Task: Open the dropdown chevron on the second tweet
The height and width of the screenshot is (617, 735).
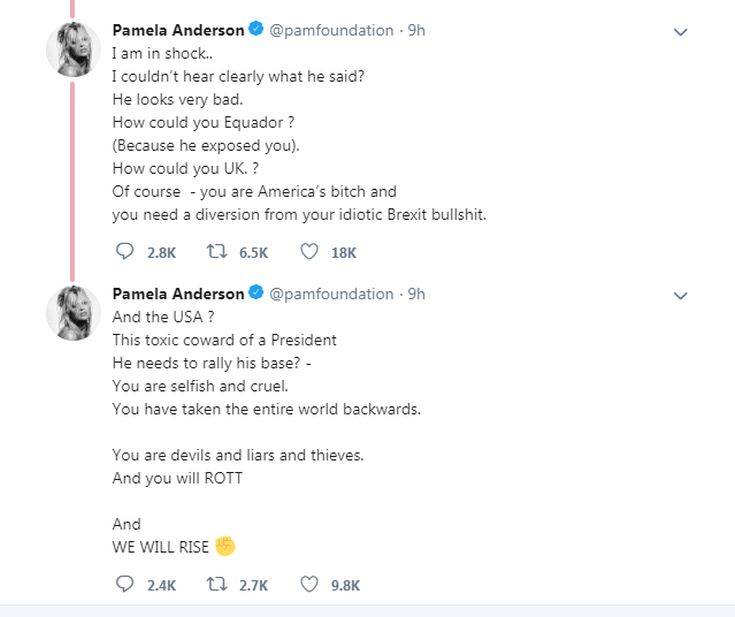Action: point(680,296)
